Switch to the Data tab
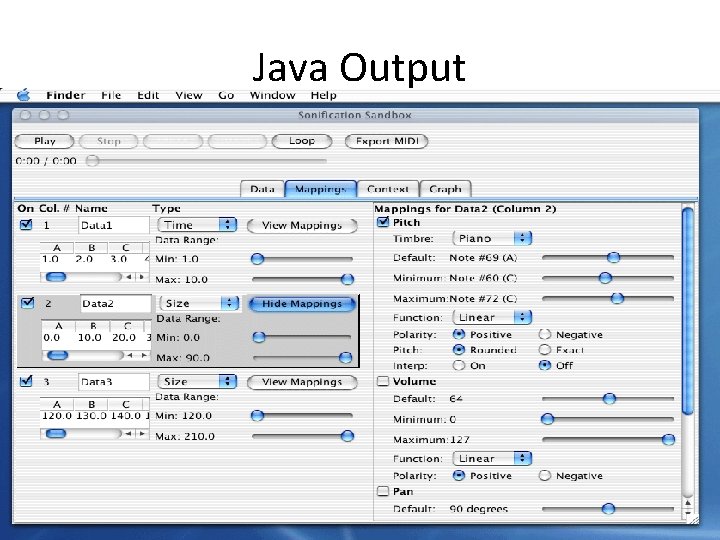720x540 pixels. (x=262, y=189)
